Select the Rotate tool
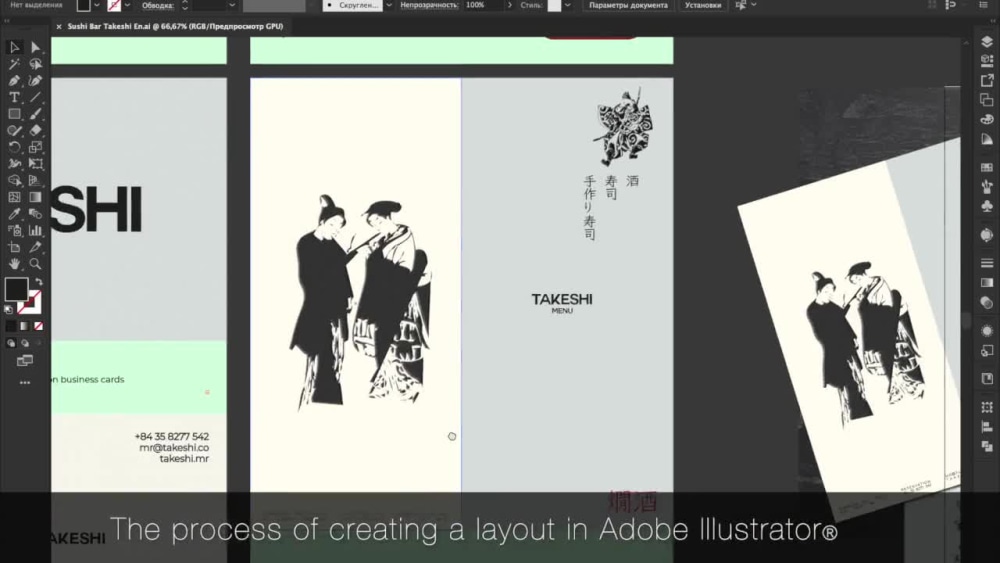Image resolution: width=1000 pixels, height=563 pixels. tap(15, 147)
